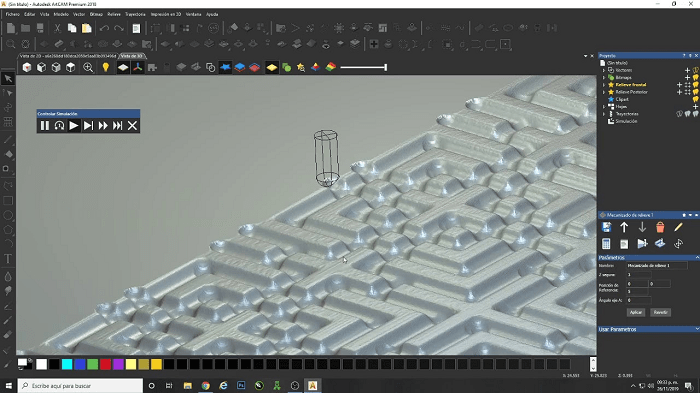Click the Nombre input field
Viewport: 700px width, 393px height.
click(x=657, y=266)
